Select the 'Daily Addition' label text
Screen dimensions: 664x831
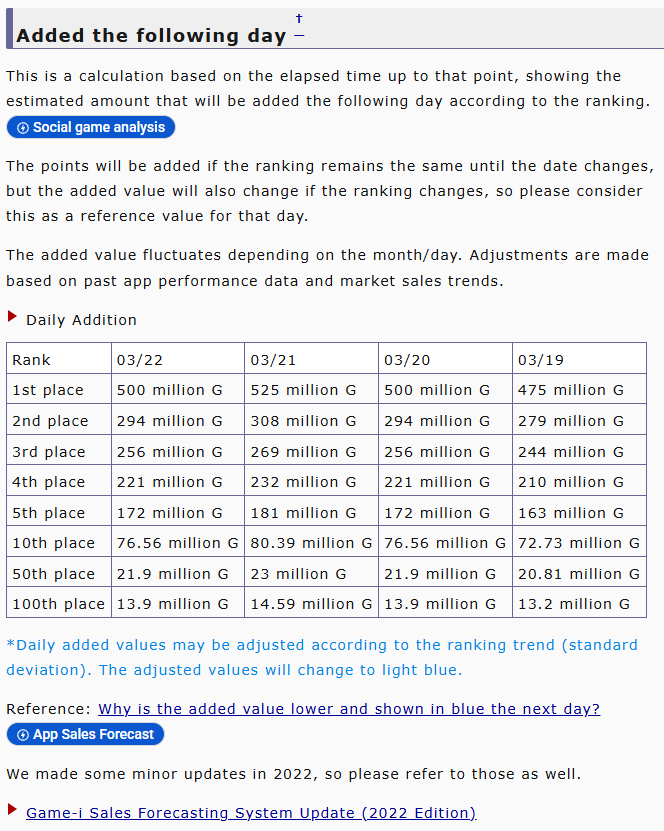(82, 320)
